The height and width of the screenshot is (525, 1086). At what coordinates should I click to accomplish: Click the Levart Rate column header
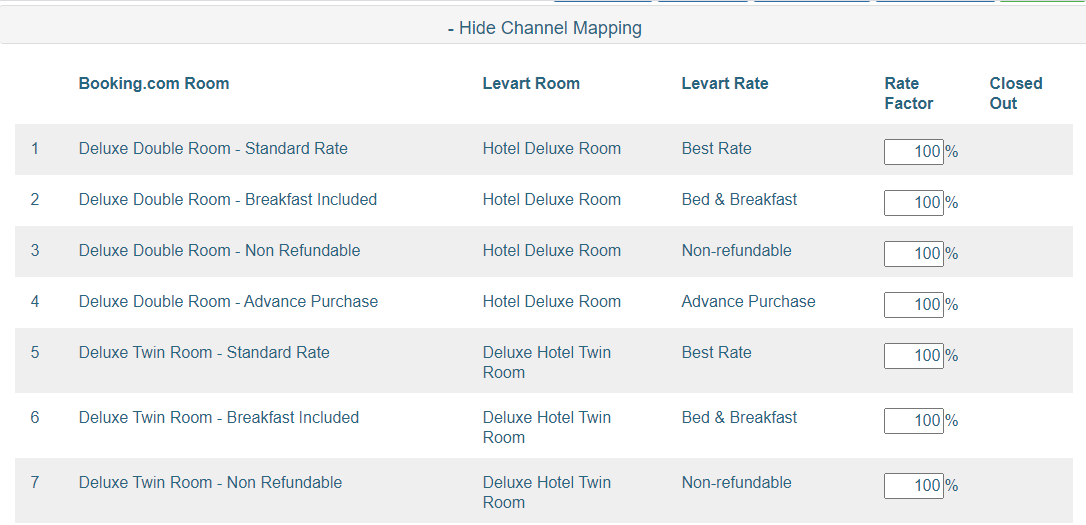(x=724, y=84)
